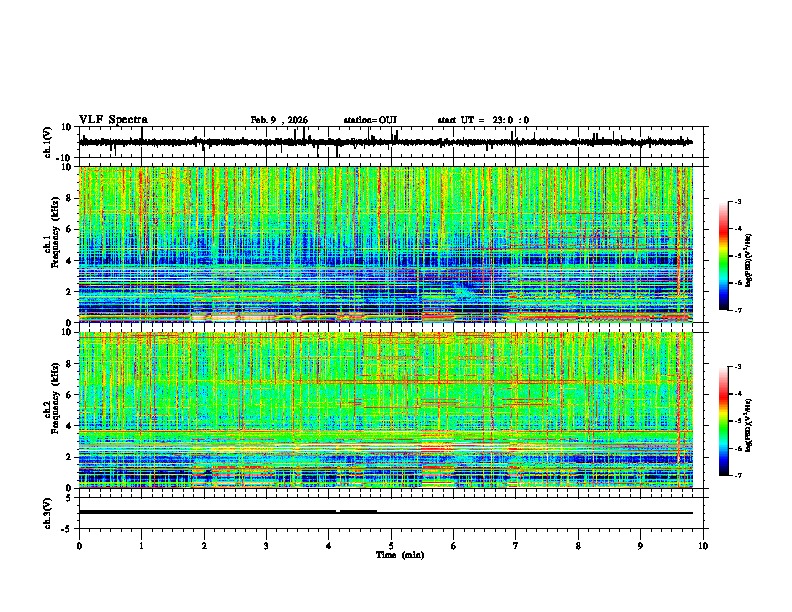Click time axis tick label "5"

(391, 546)
